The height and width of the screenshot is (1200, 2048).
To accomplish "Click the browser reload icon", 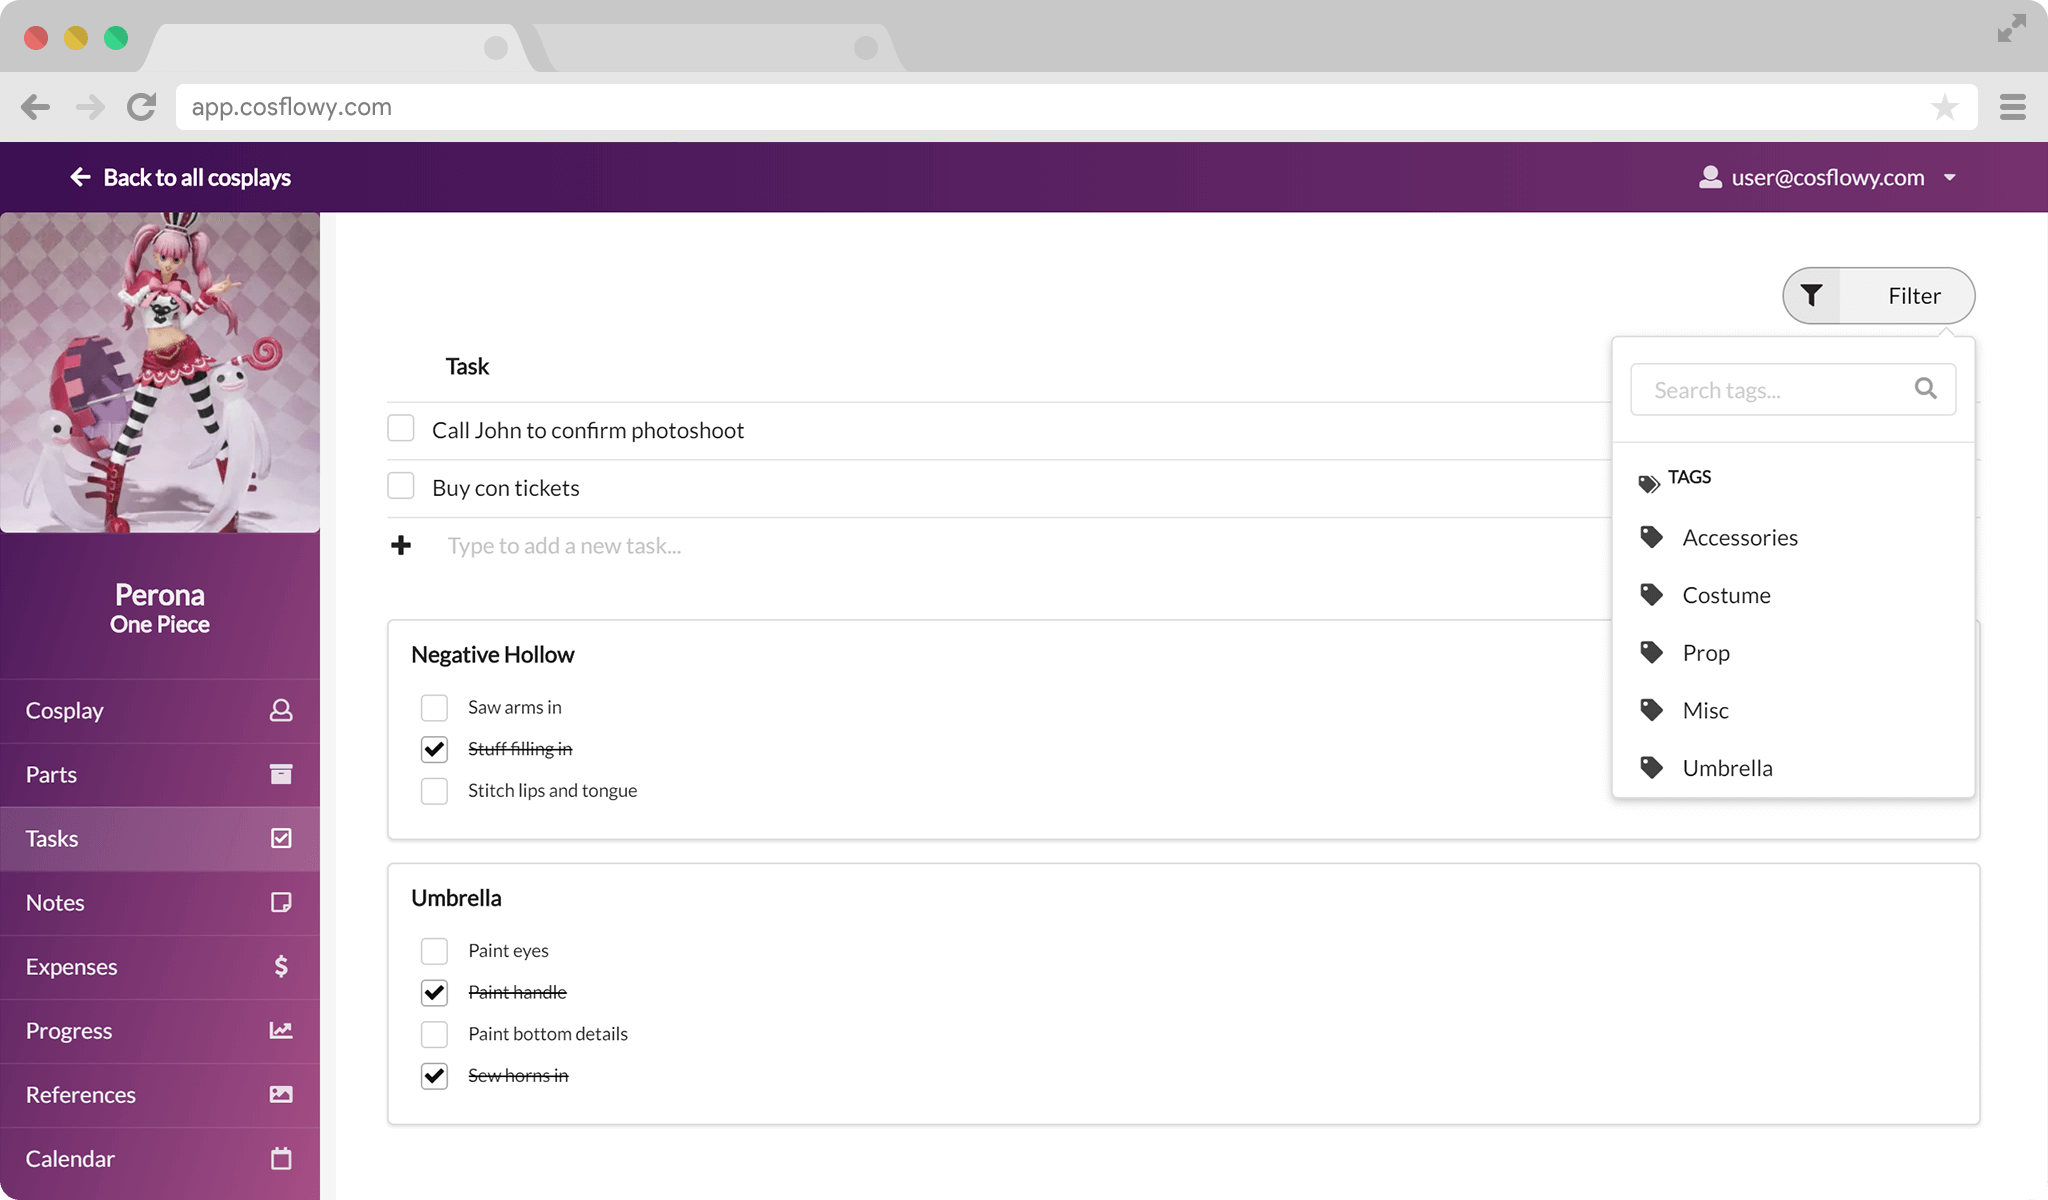I will click(x=142, y=107).
